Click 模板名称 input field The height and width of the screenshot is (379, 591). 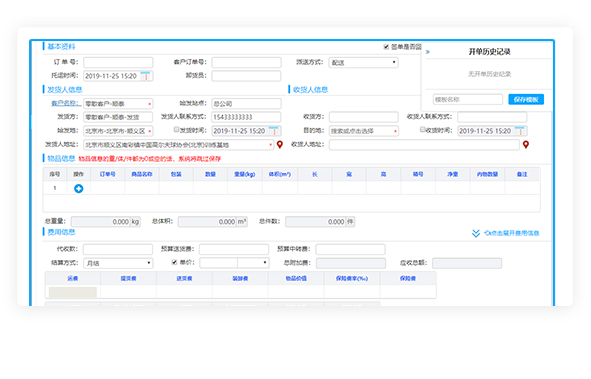(468, 99)
